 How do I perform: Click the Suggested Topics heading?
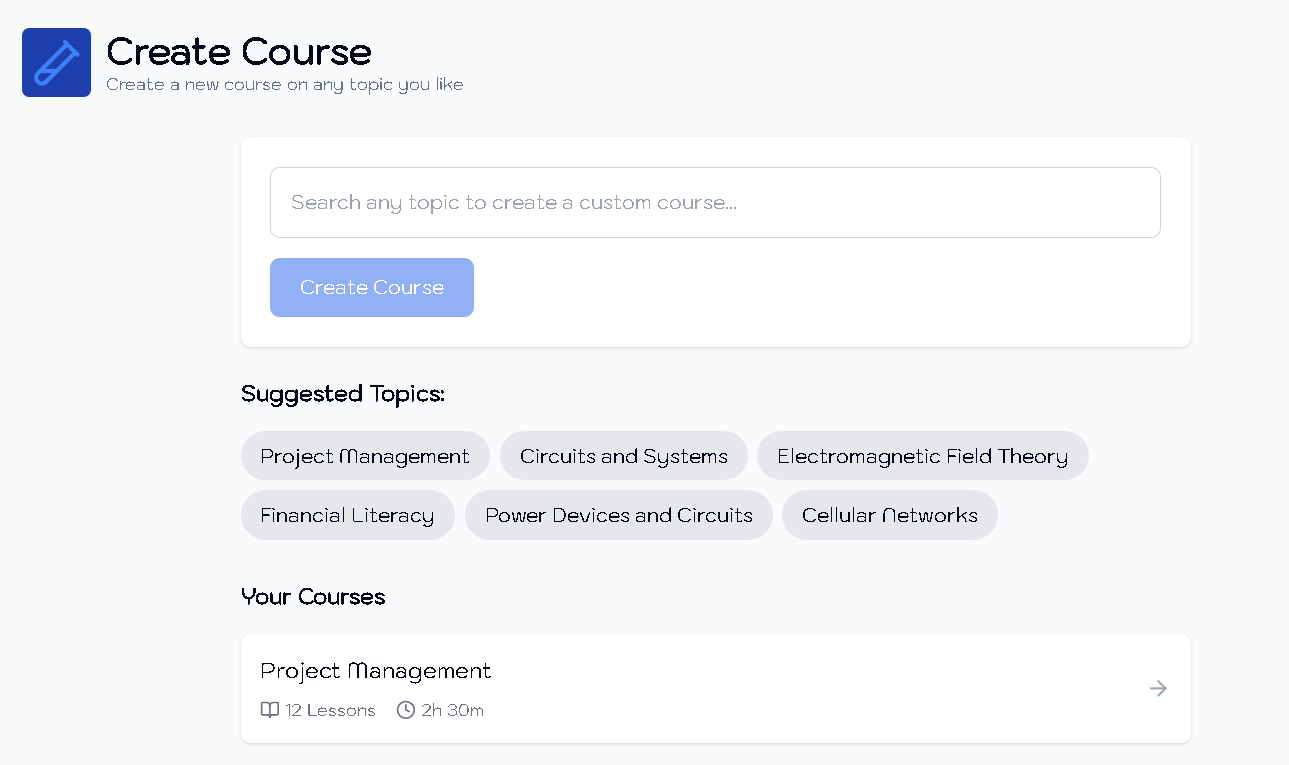[x=342, y=394]
